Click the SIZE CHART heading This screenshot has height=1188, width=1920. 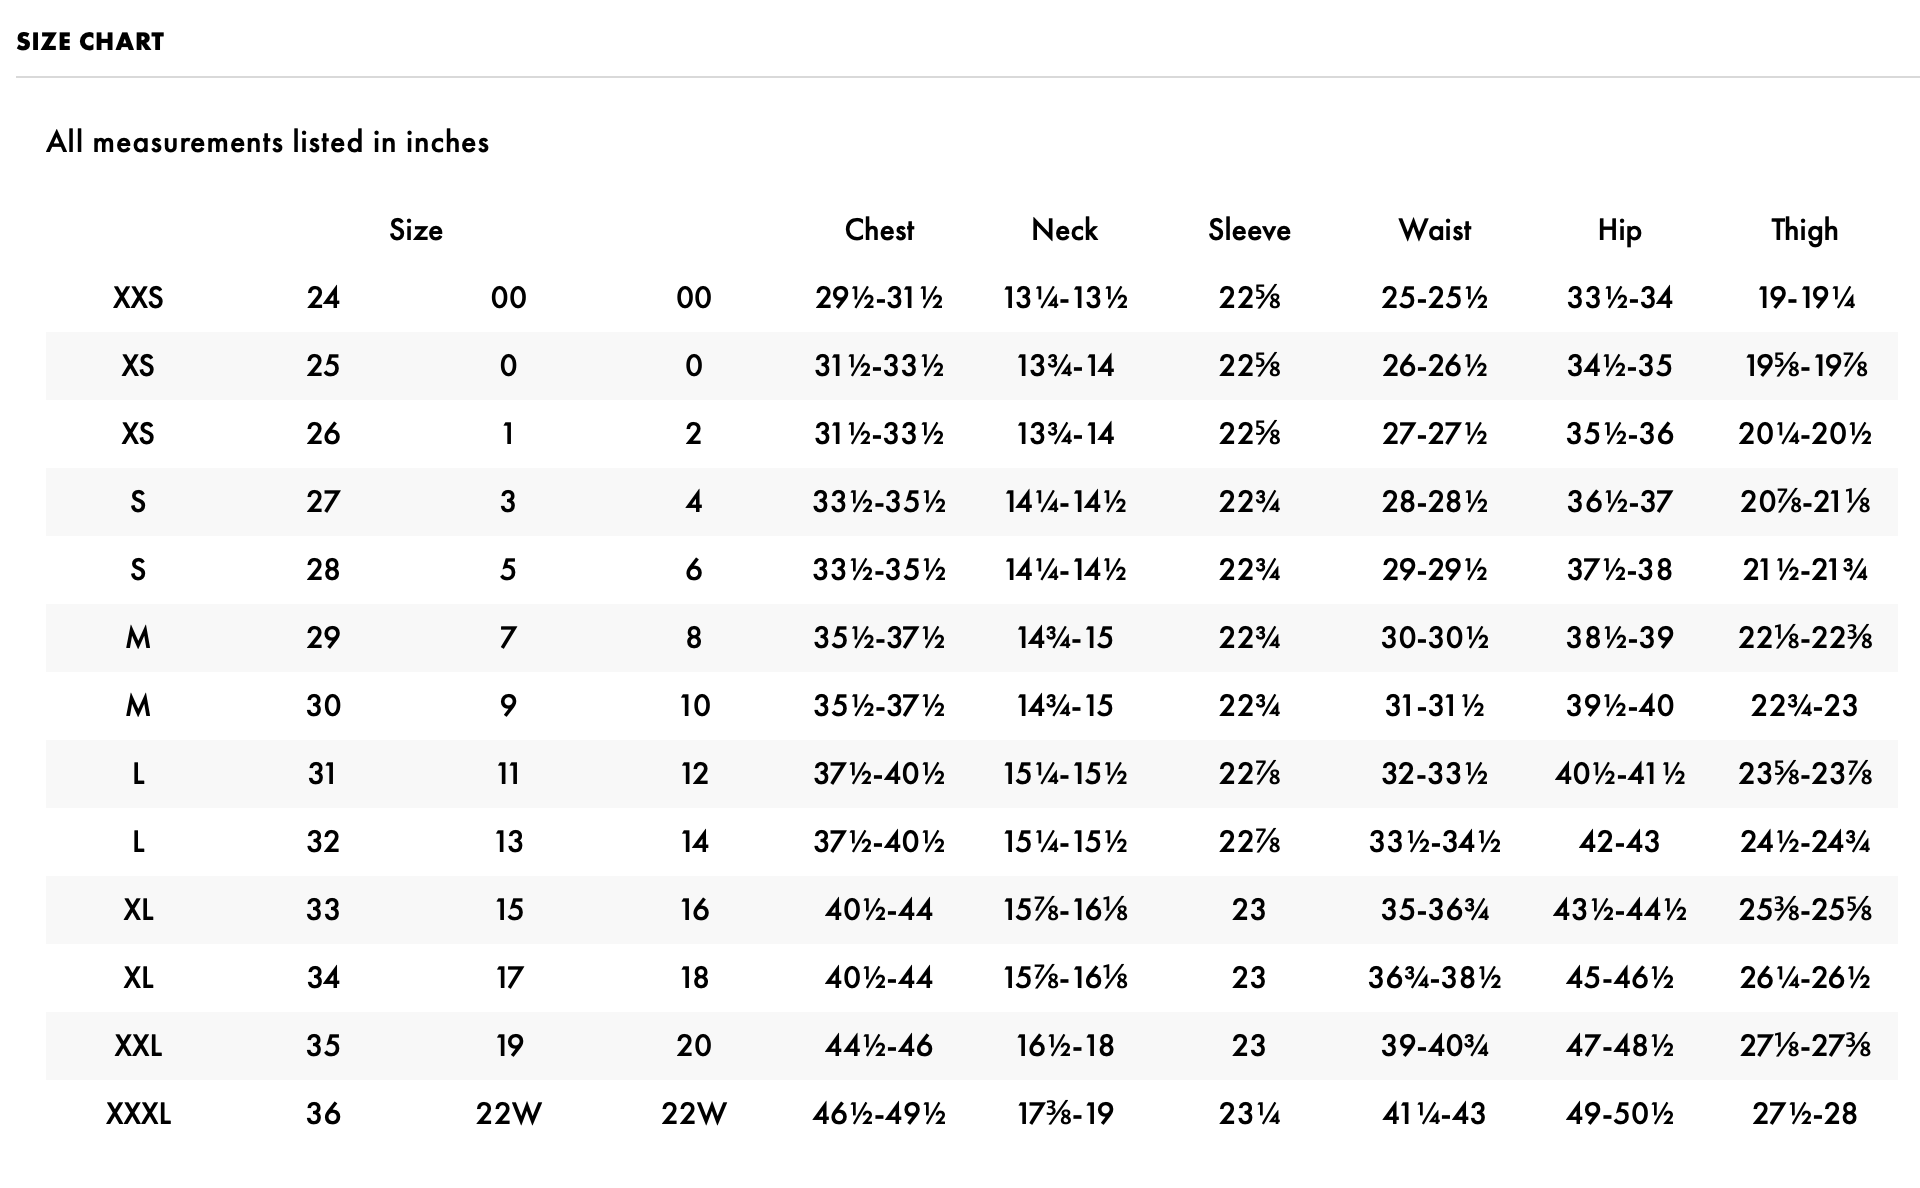point(90,42)
